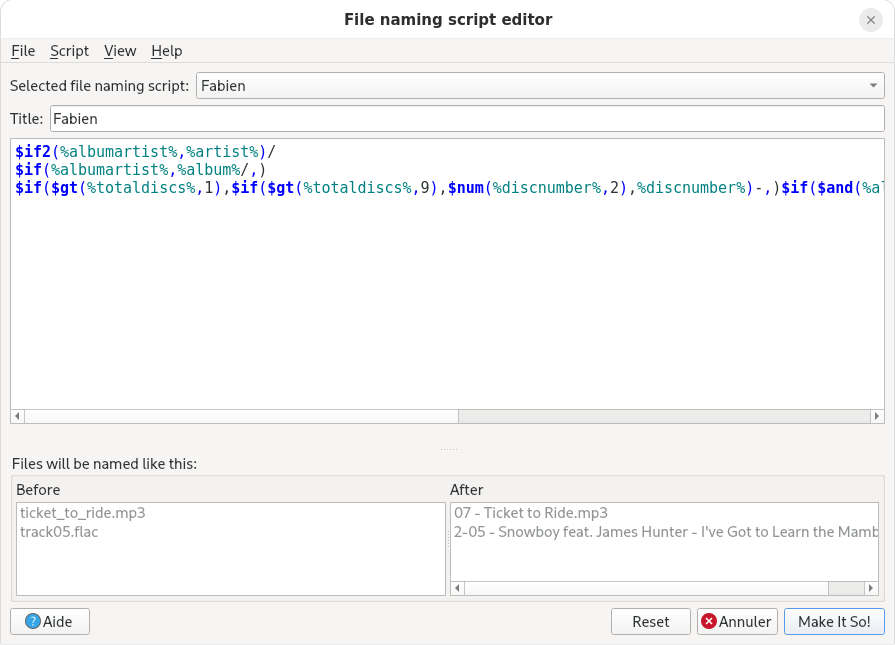Expand the selected file naming script dropdown

click(x=873, y=86)
